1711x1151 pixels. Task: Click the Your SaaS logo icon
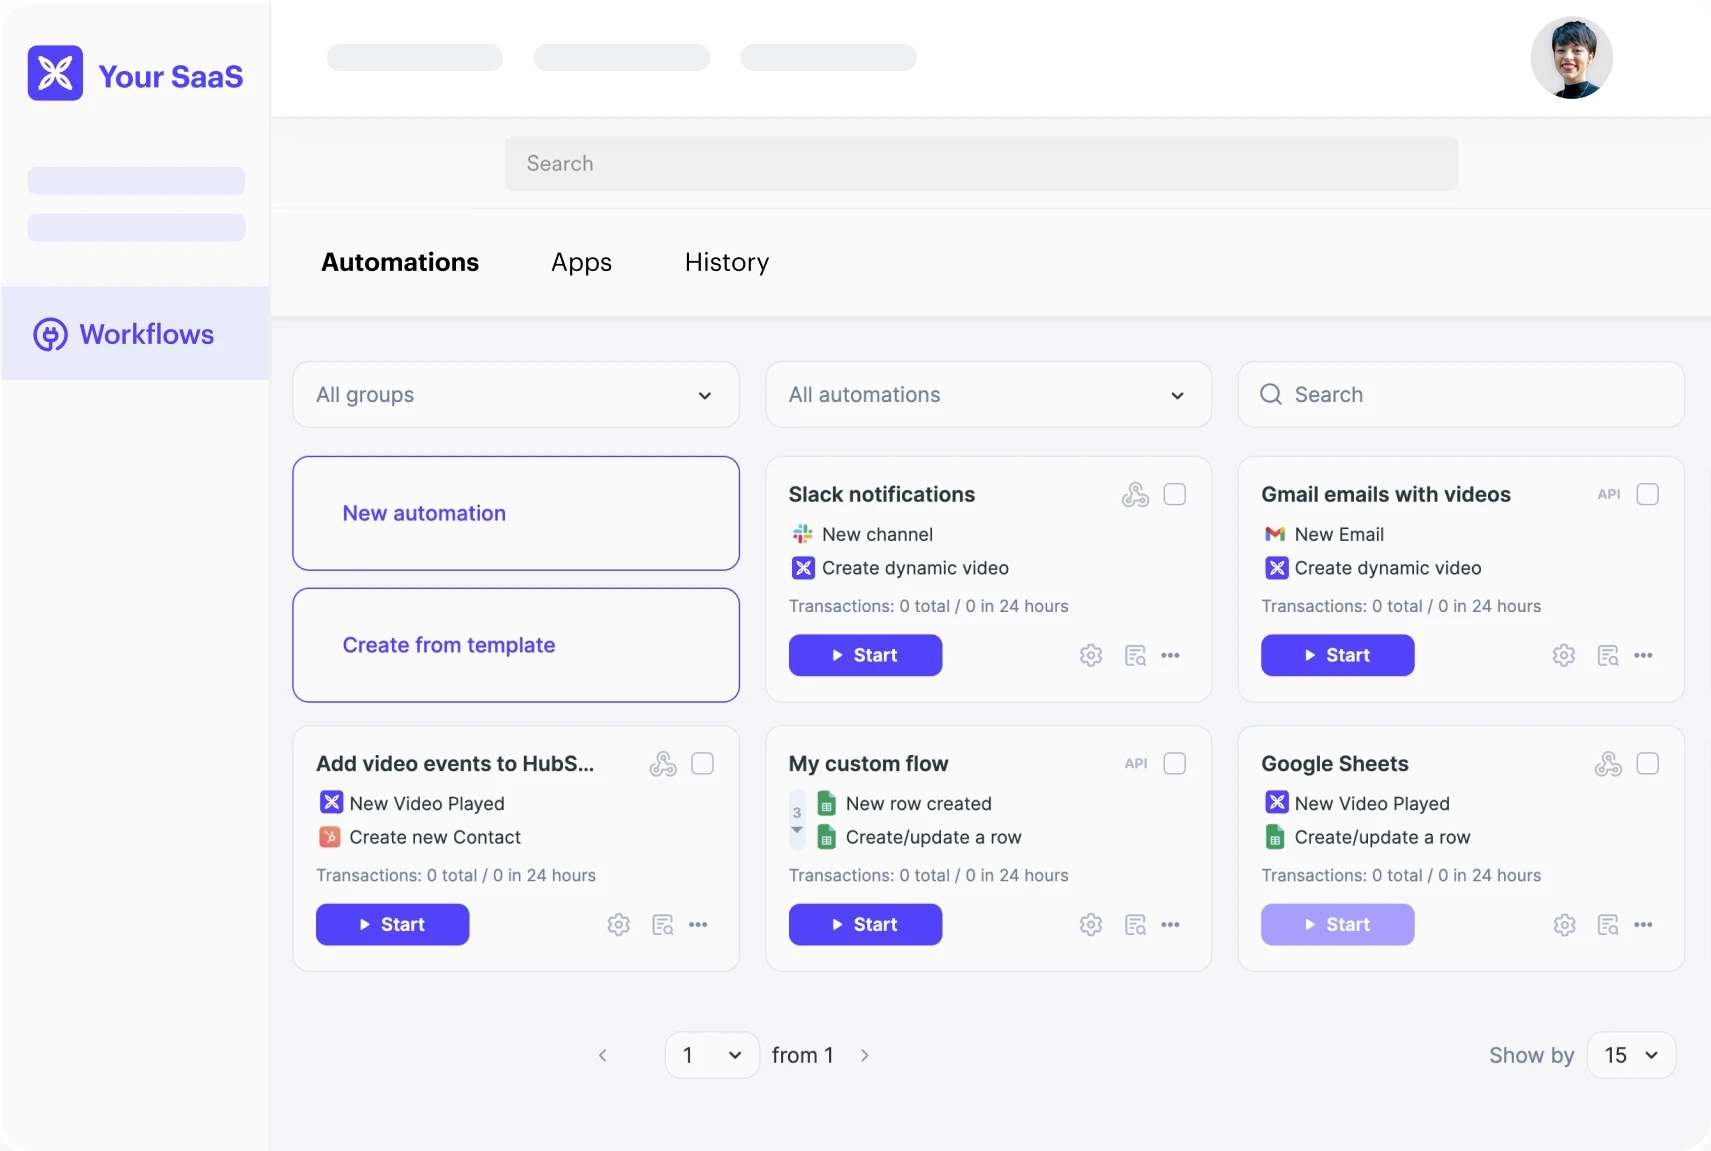[x=55, y=73]
